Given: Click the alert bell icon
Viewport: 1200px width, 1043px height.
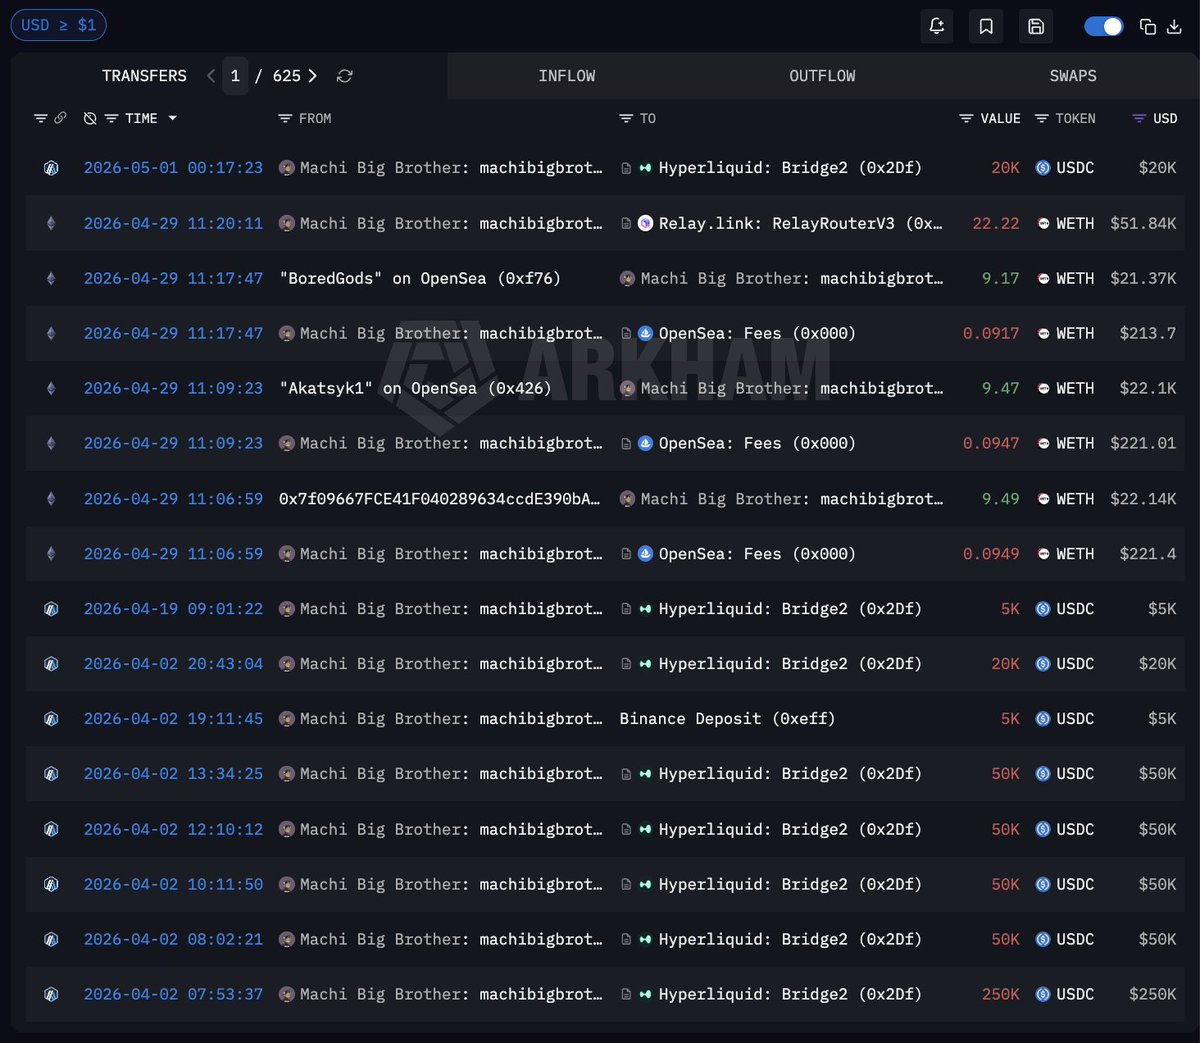Looking at the screenshot, I should click(937, 26).
